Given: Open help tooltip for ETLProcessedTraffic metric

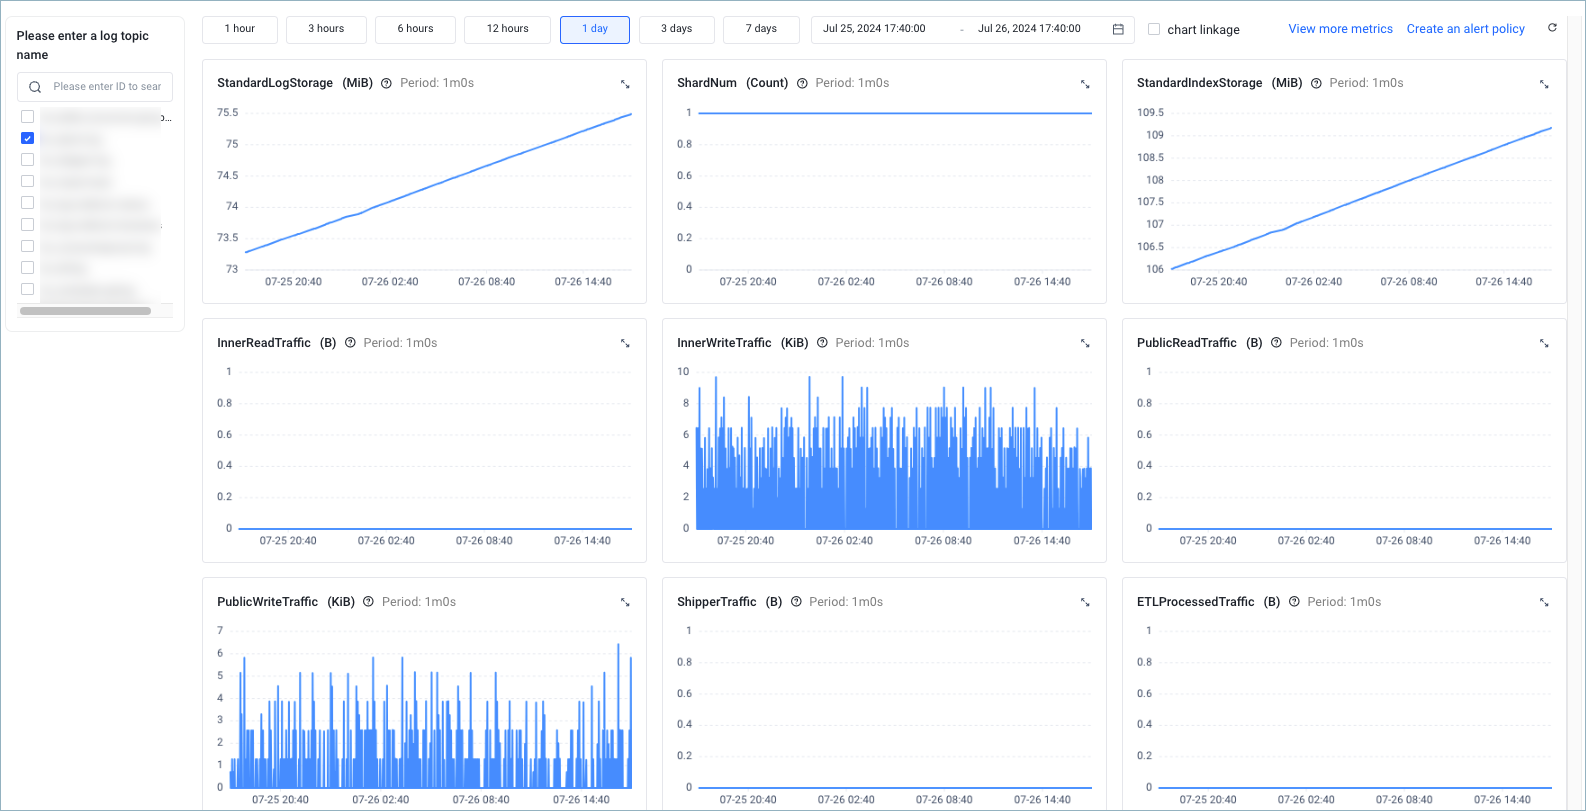Looking at the screenshot, I should (x=1294, y=601).
